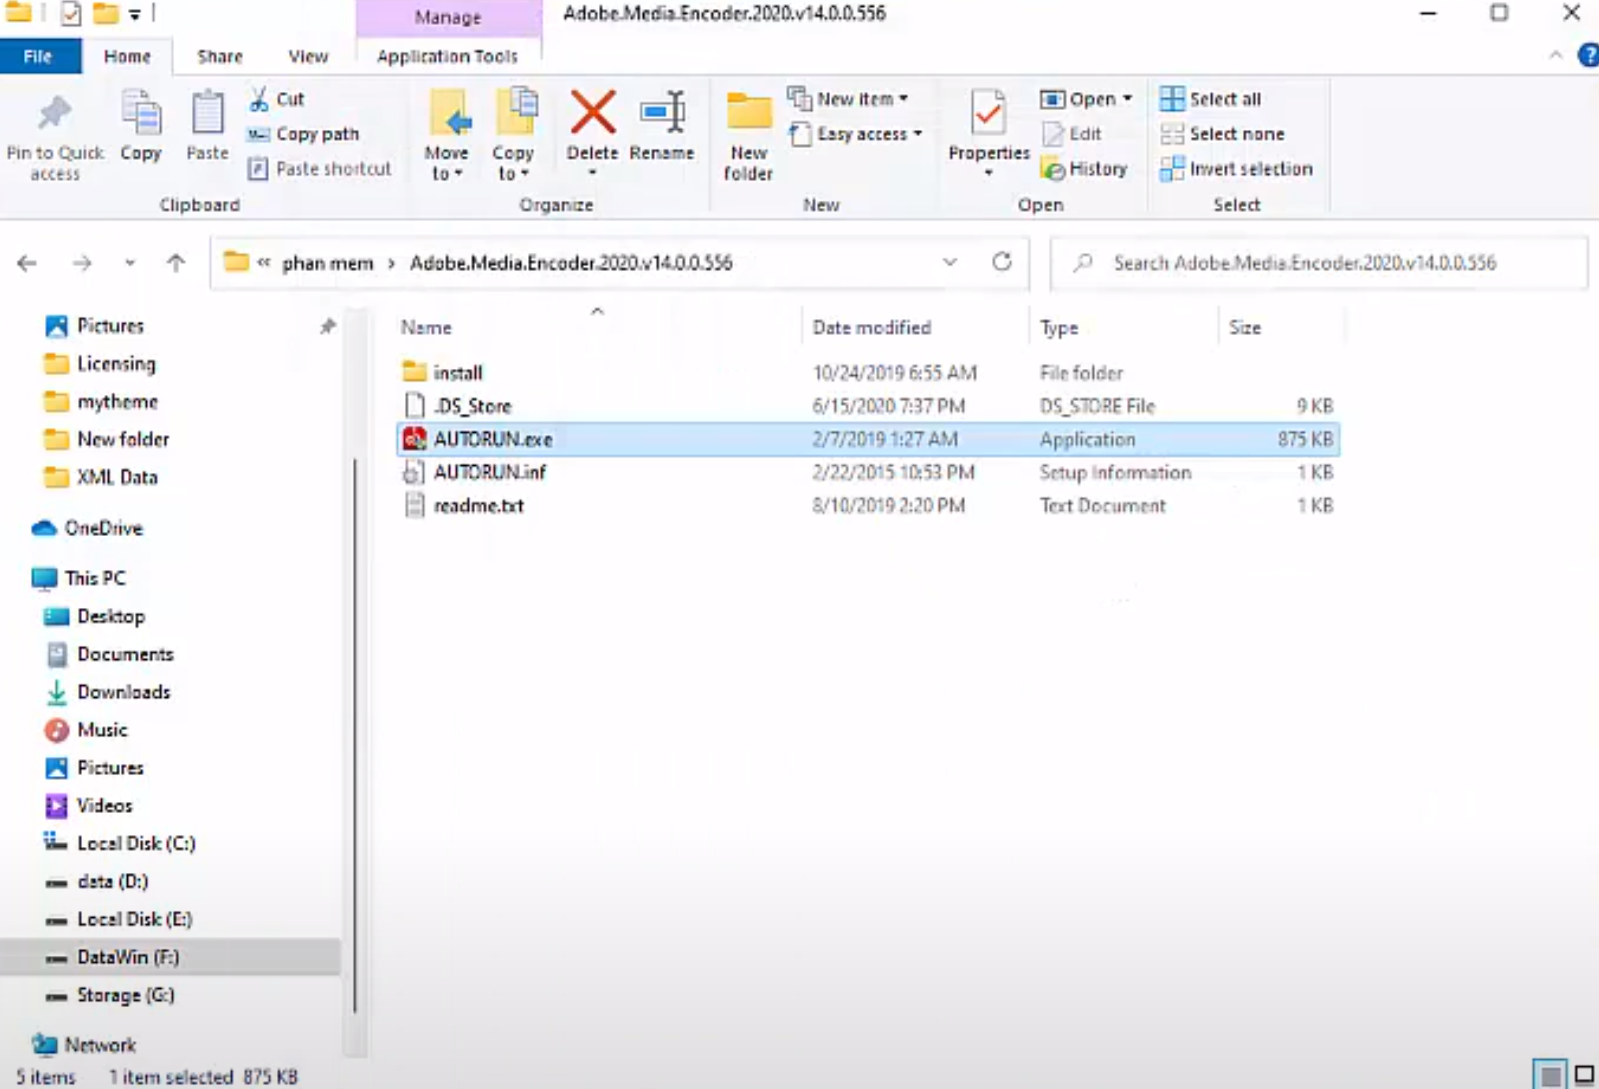Click Edit in the Open group
The image size is (1599, 1089).
[x=1072, y=134]
